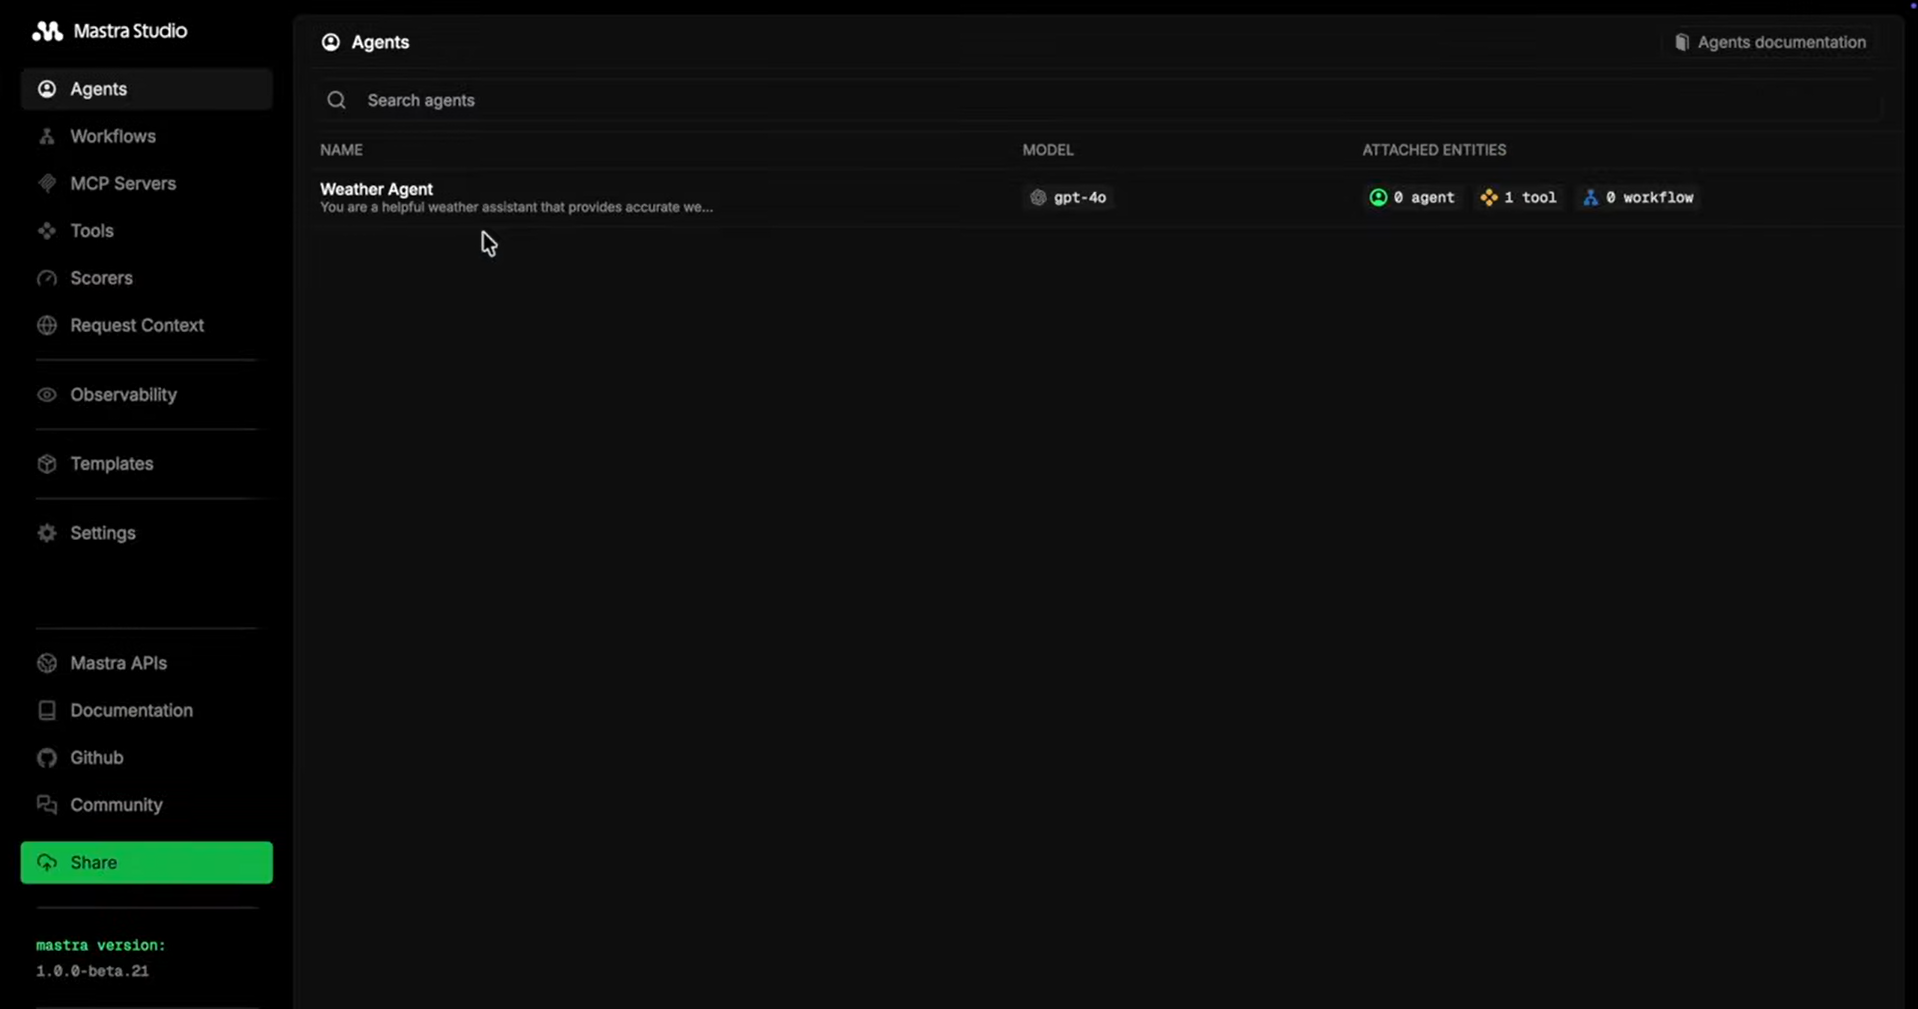This screenshot has height=1009, width=1918.
Task: Click the MODEL column header
Action: (1048, 150)
